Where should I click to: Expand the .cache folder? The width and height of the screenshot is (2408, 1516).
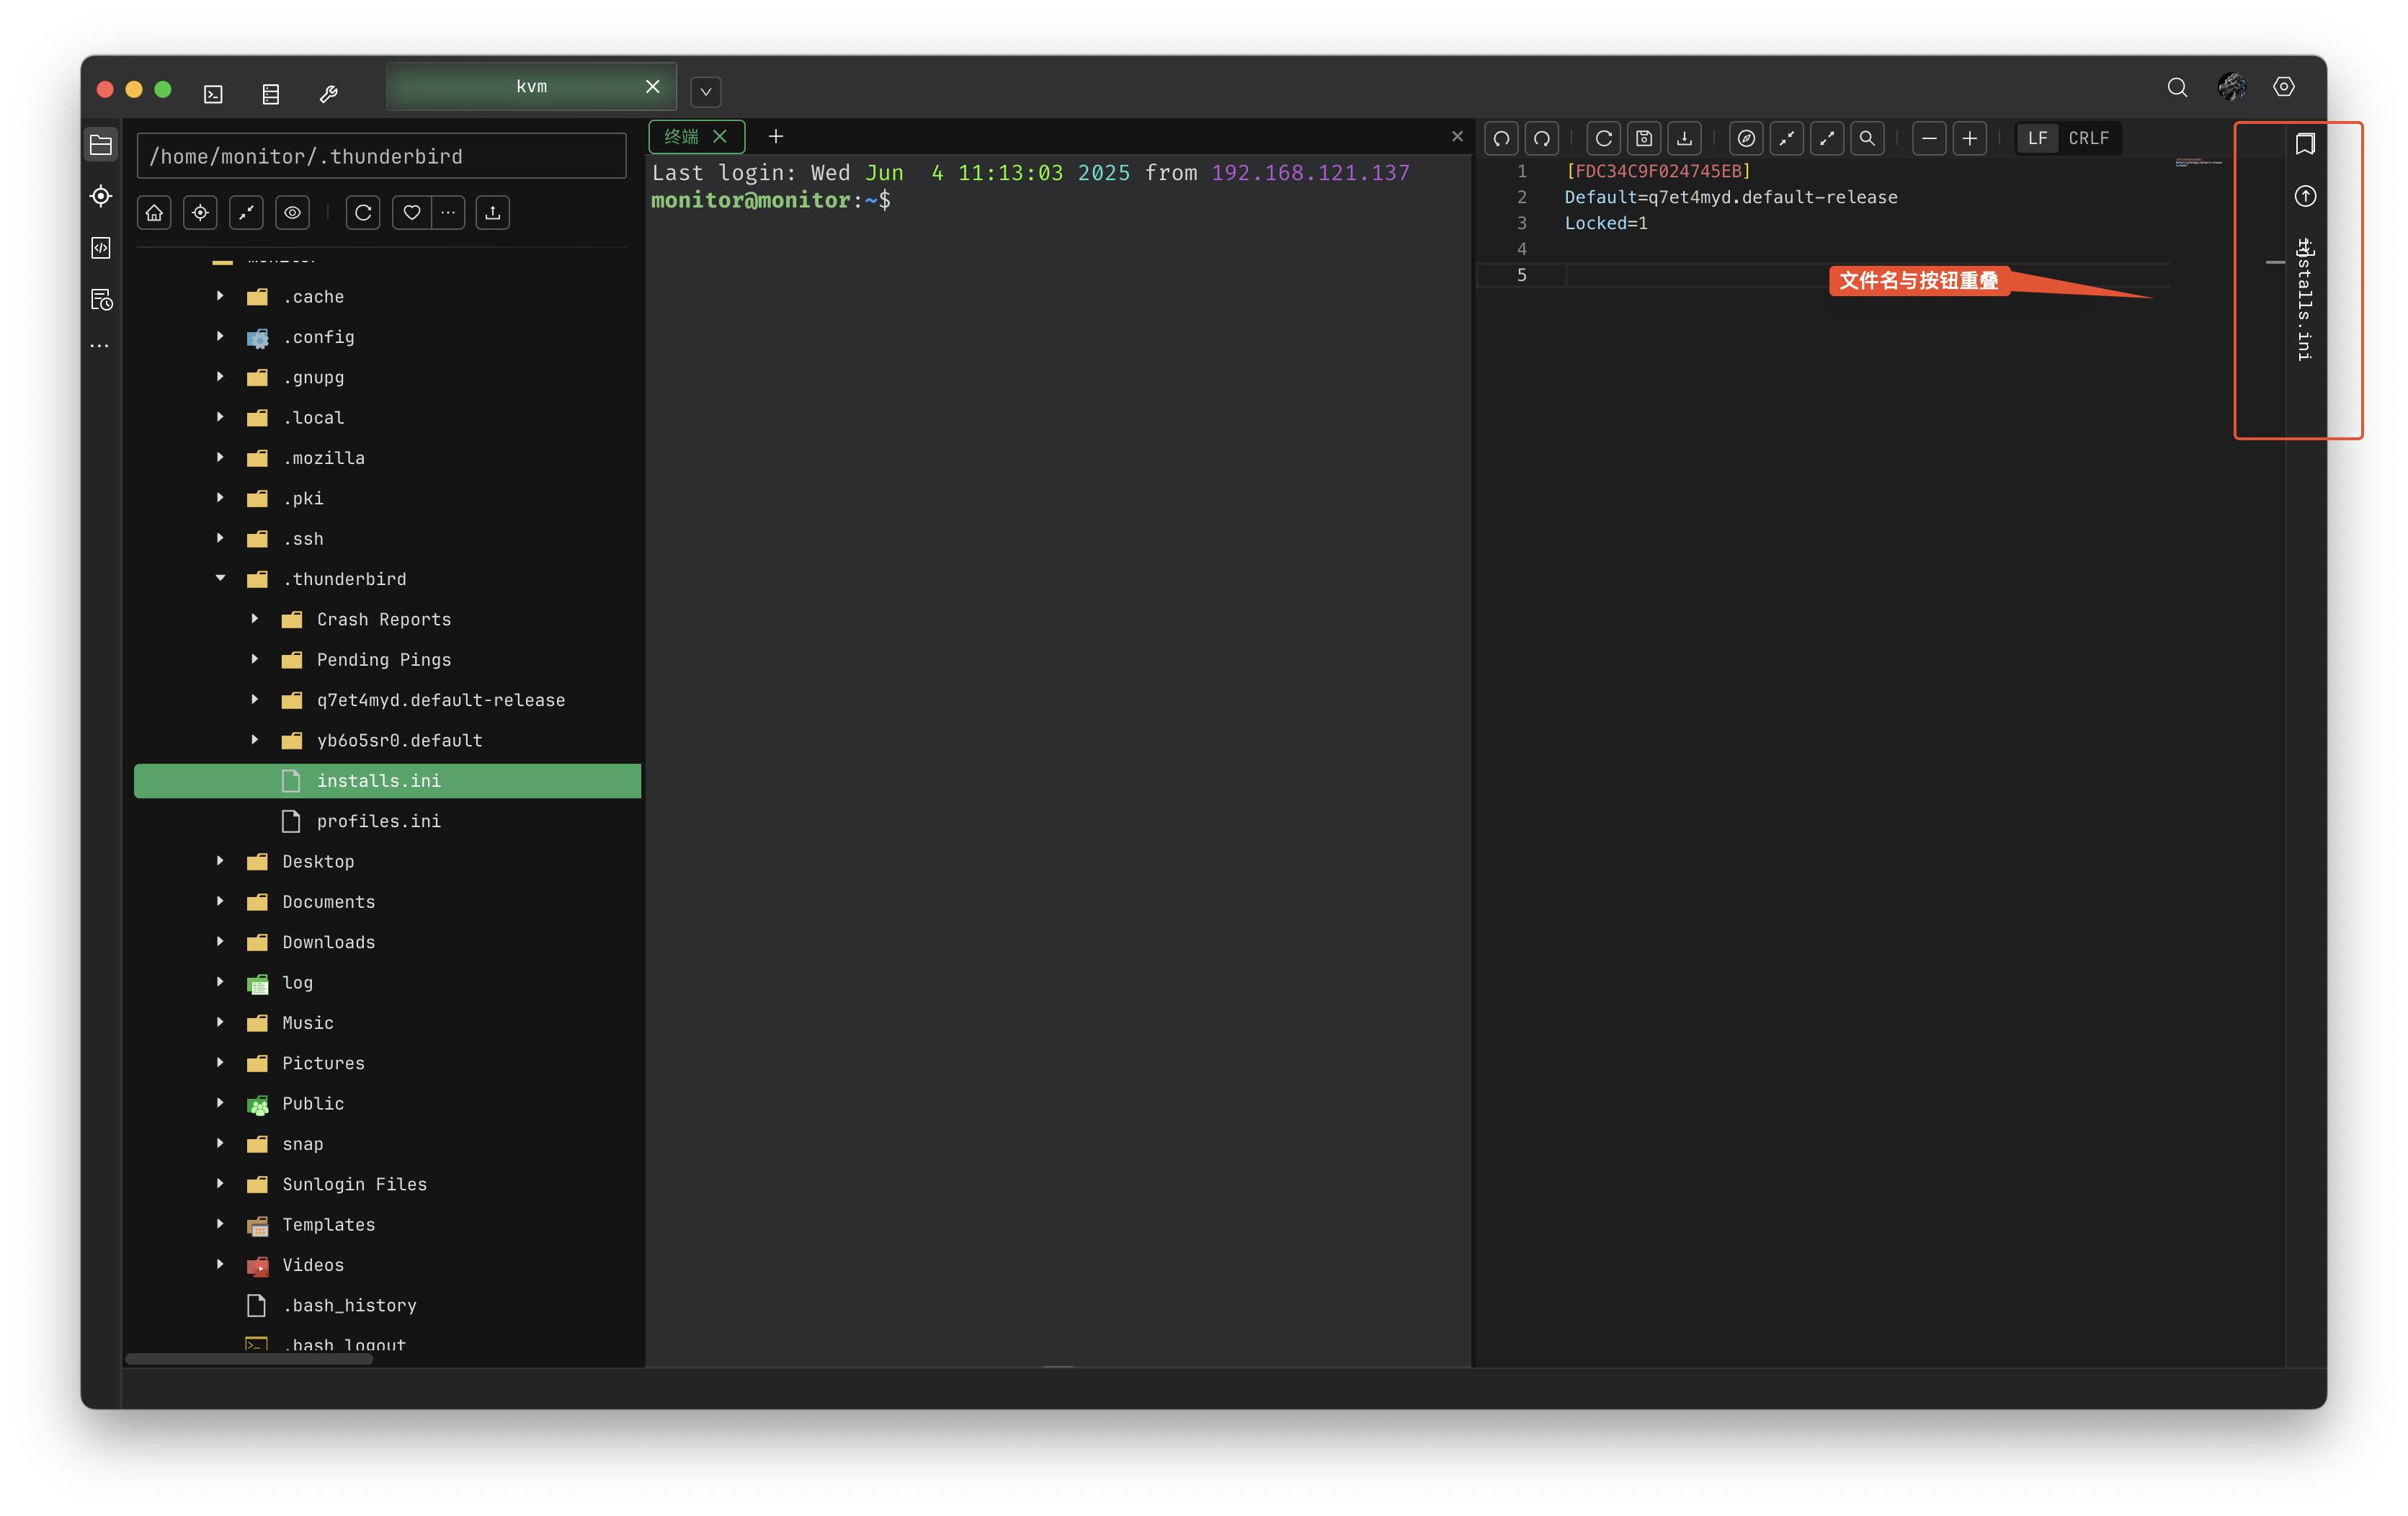click(220, 296)
